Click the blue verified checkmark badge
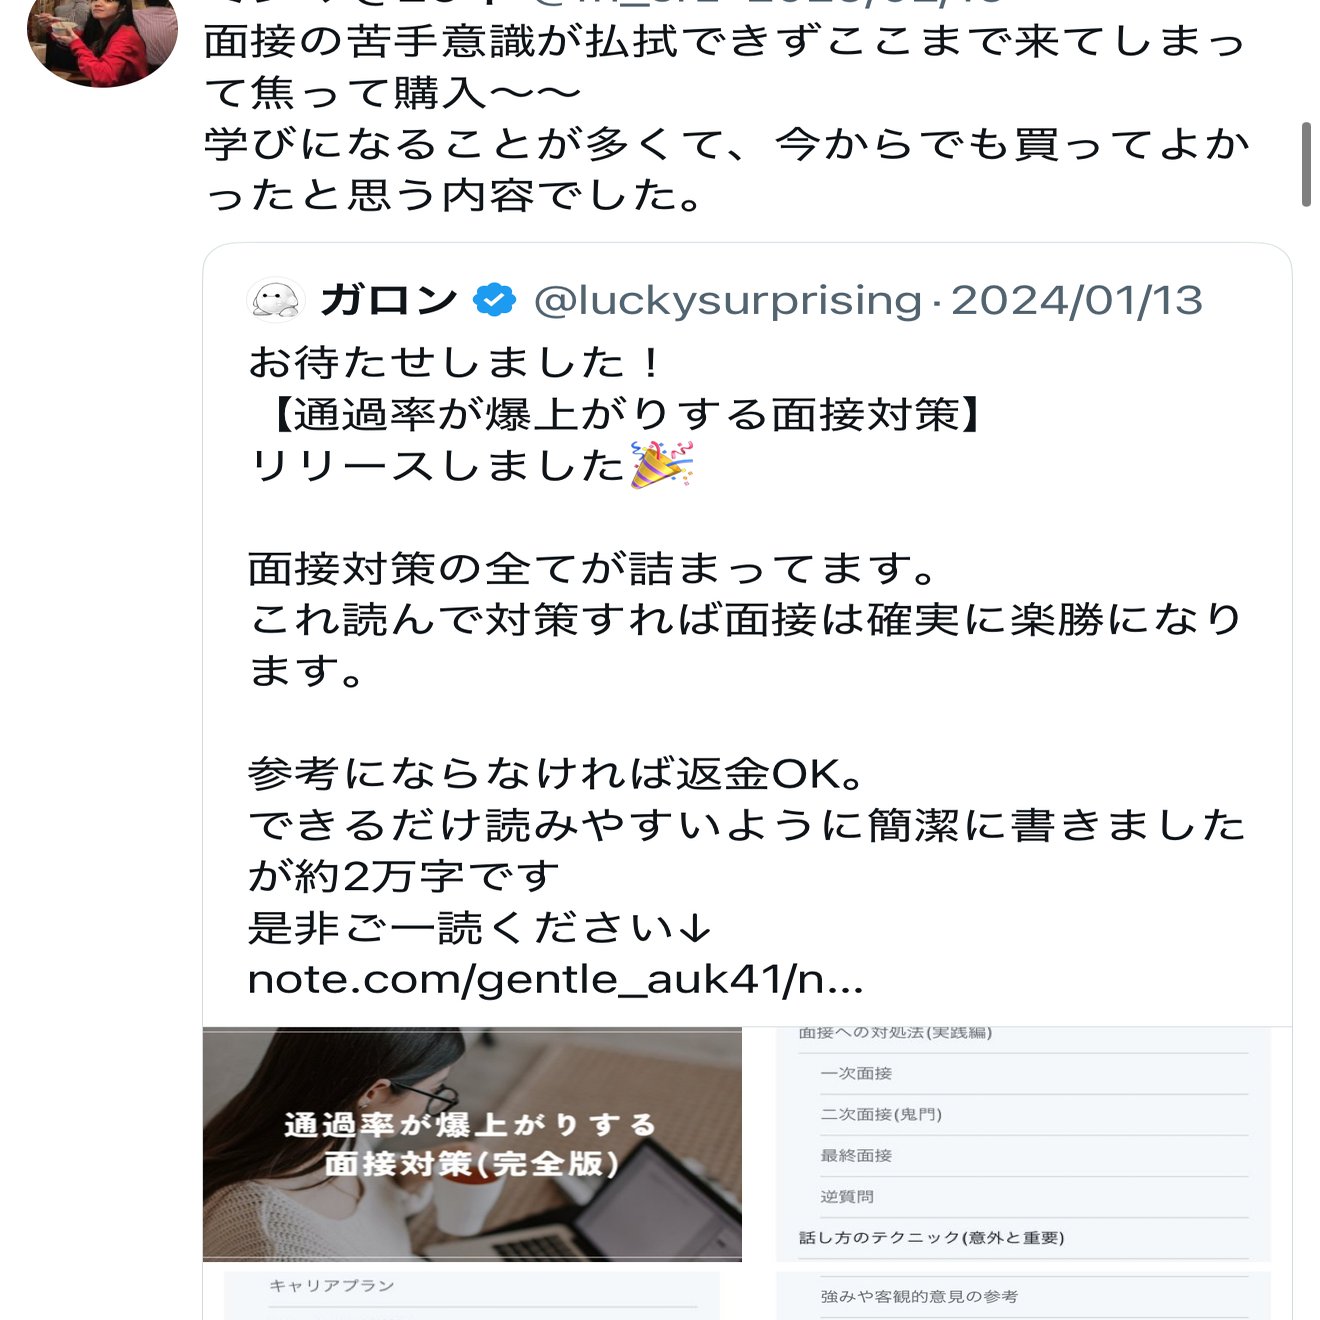The image size is (1320, 1320). 494,300
